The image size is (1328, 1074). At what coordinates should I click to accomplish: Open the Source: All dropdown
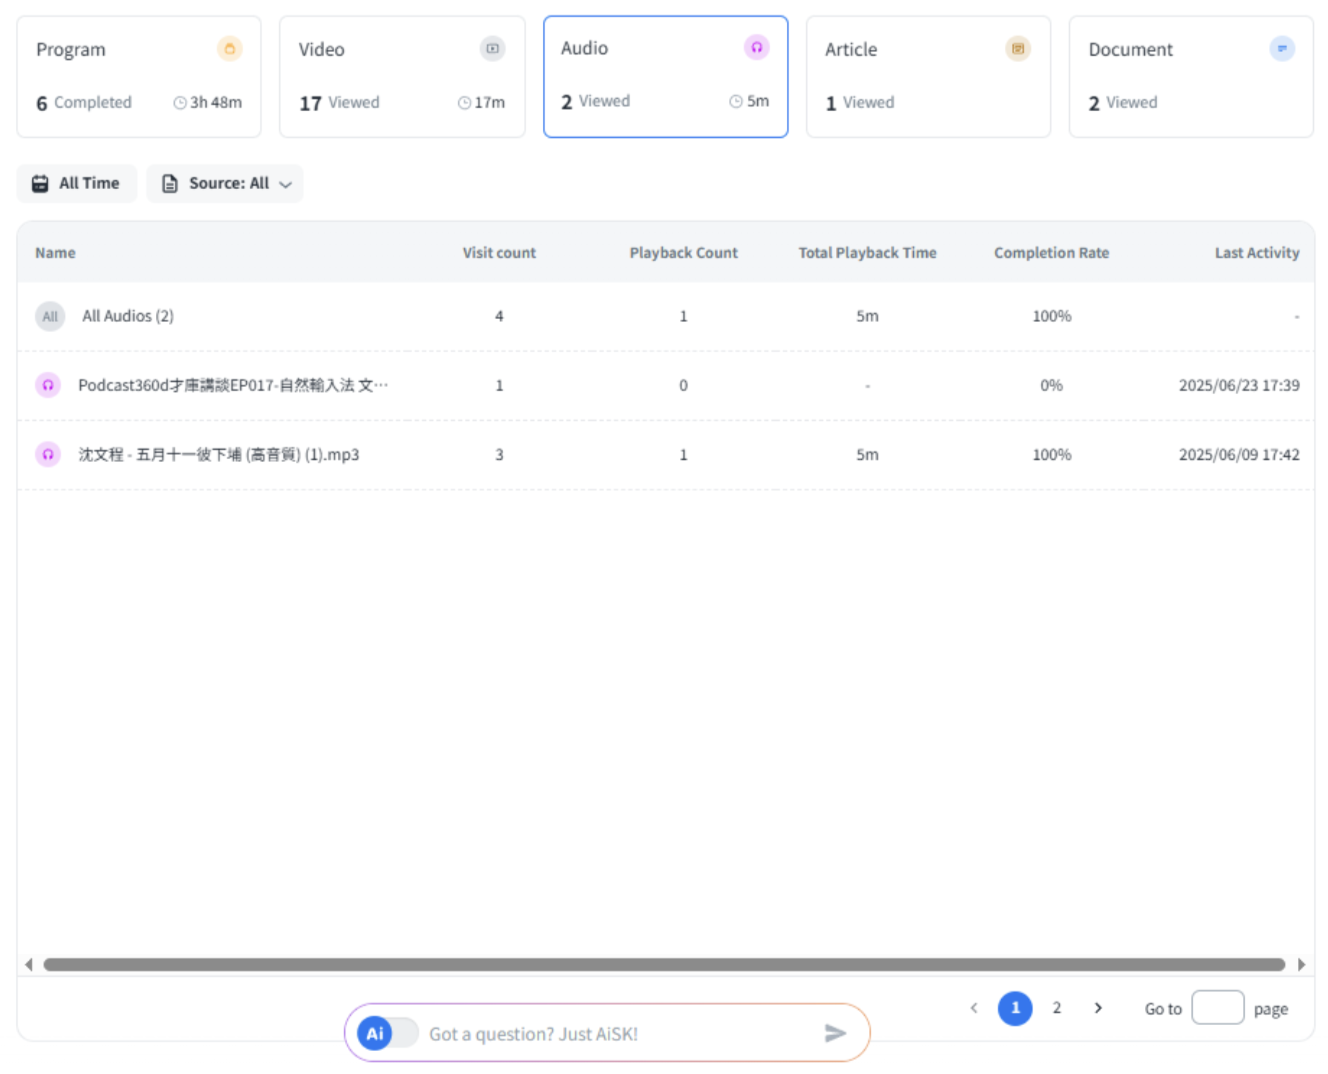point(225,184)
